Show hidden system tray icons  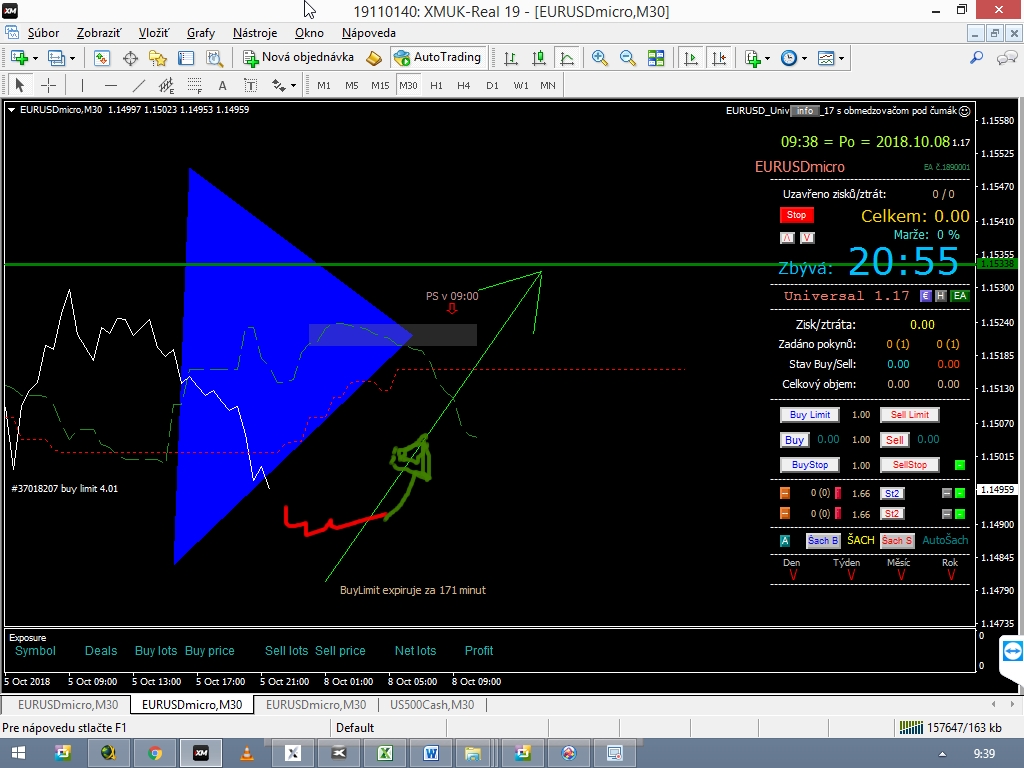(x=942, y=754)
